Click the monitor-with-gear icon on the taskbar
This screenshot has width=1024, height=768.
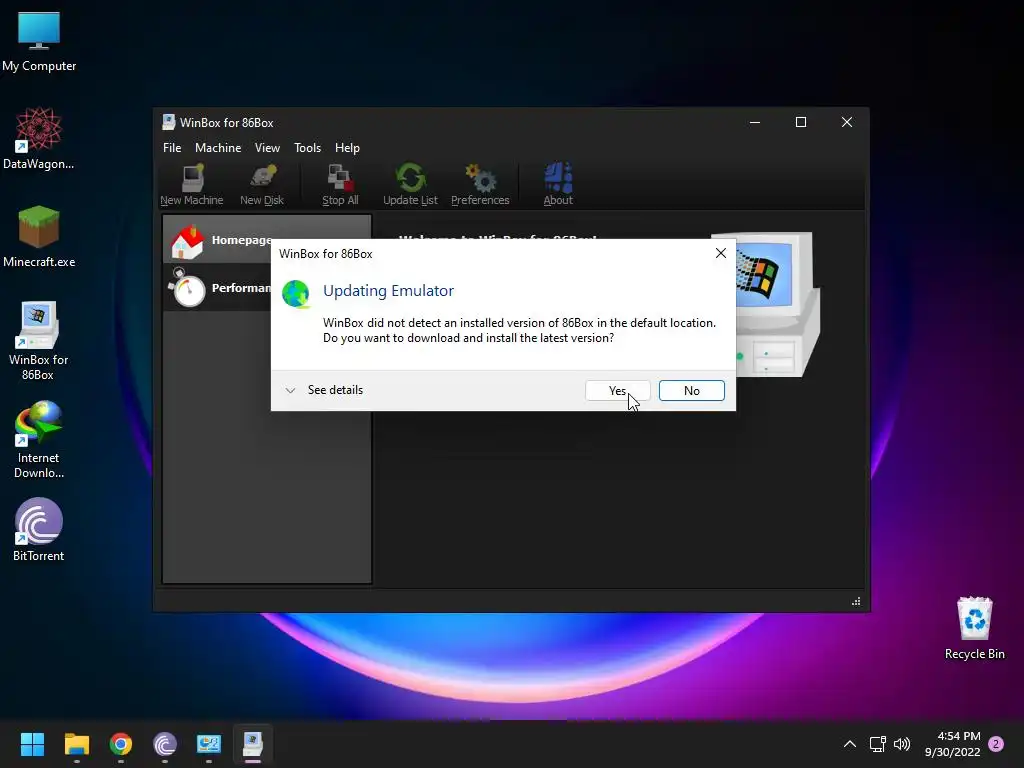209,744
